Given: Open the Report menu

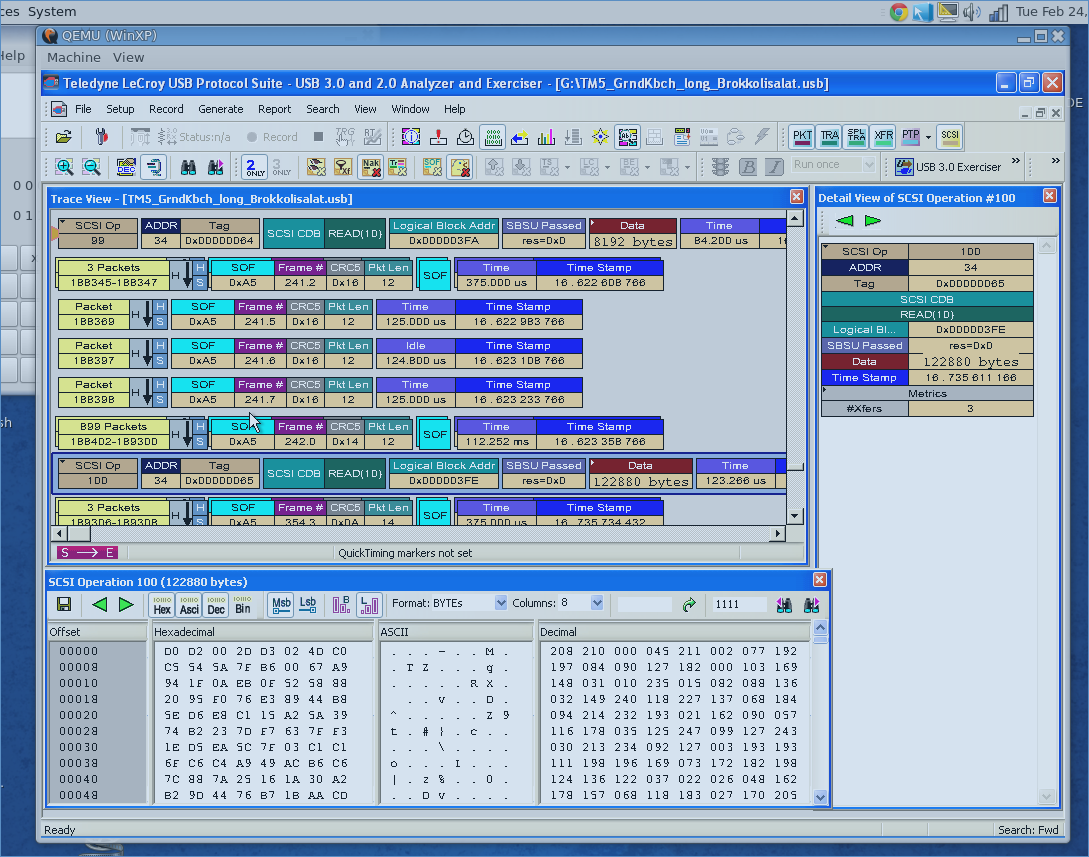Looking at the screenshot, I should point(274,109).
